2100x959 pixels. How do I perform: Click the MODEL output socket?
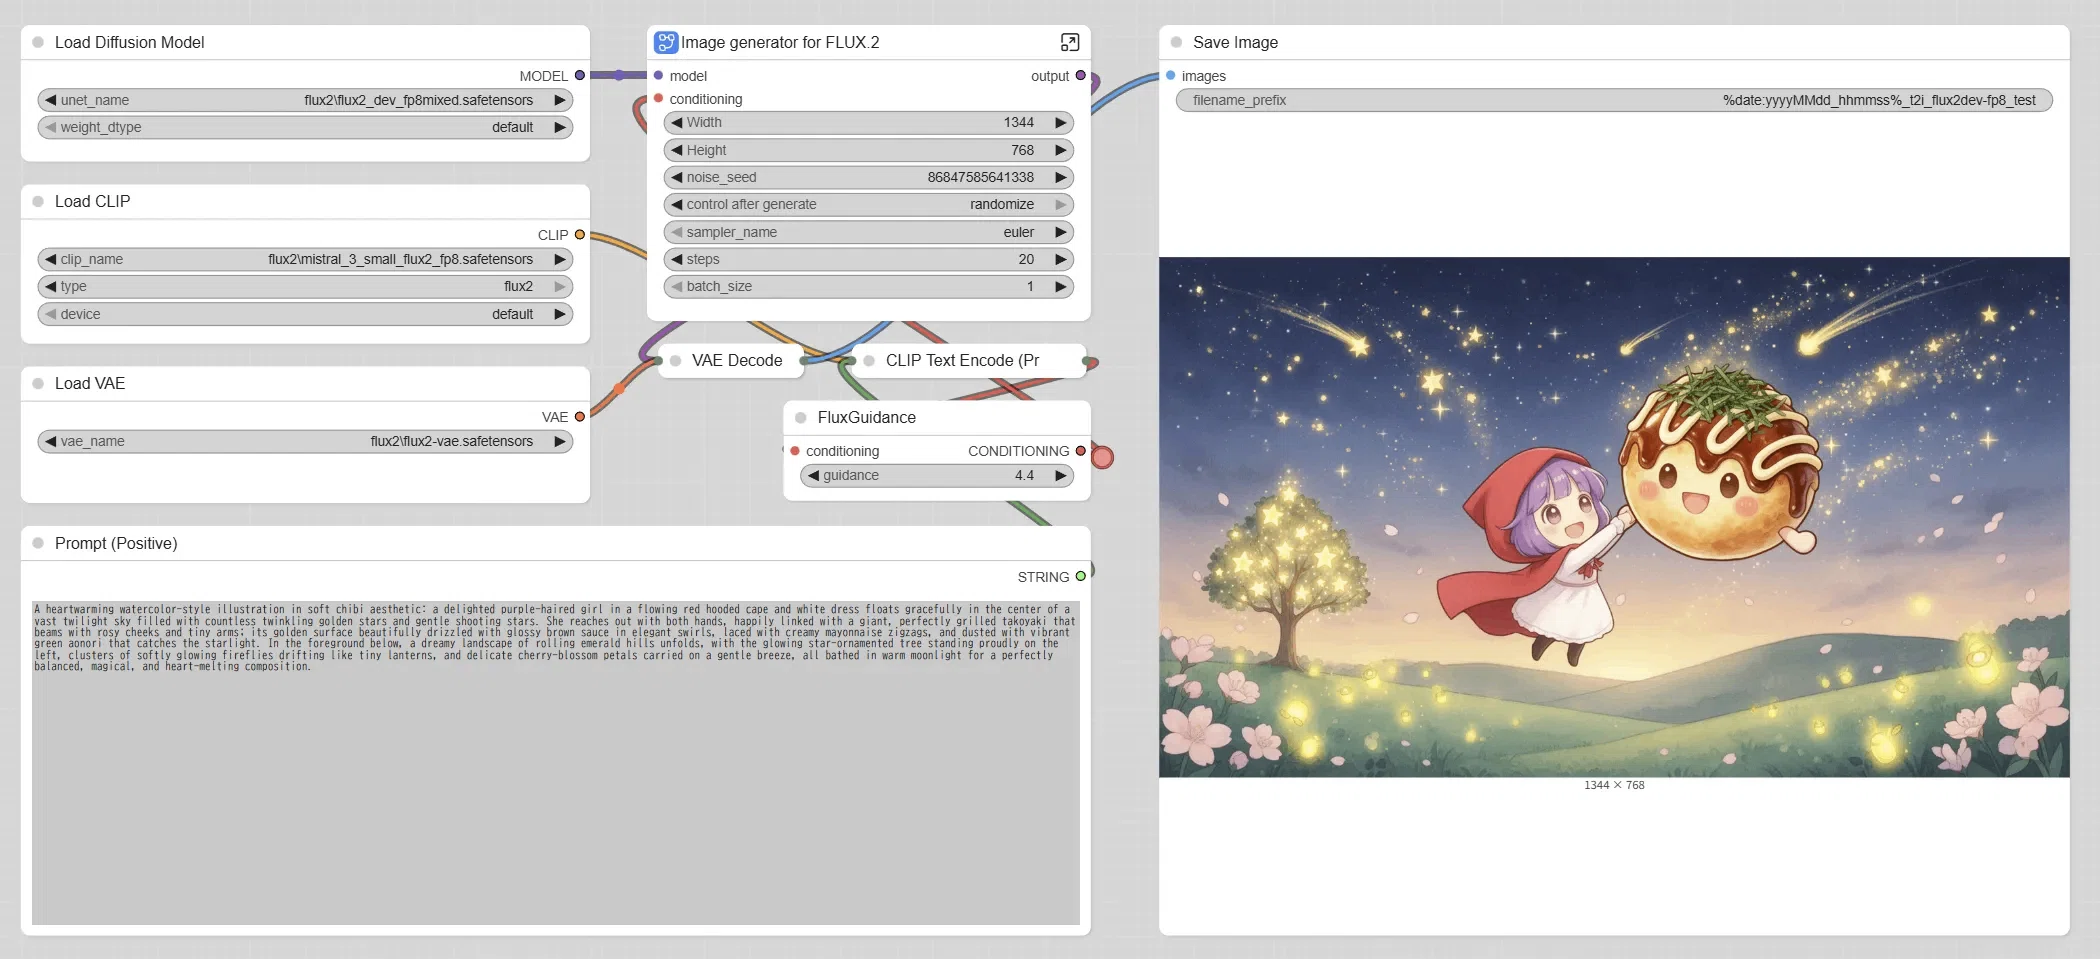coord(580,75)
